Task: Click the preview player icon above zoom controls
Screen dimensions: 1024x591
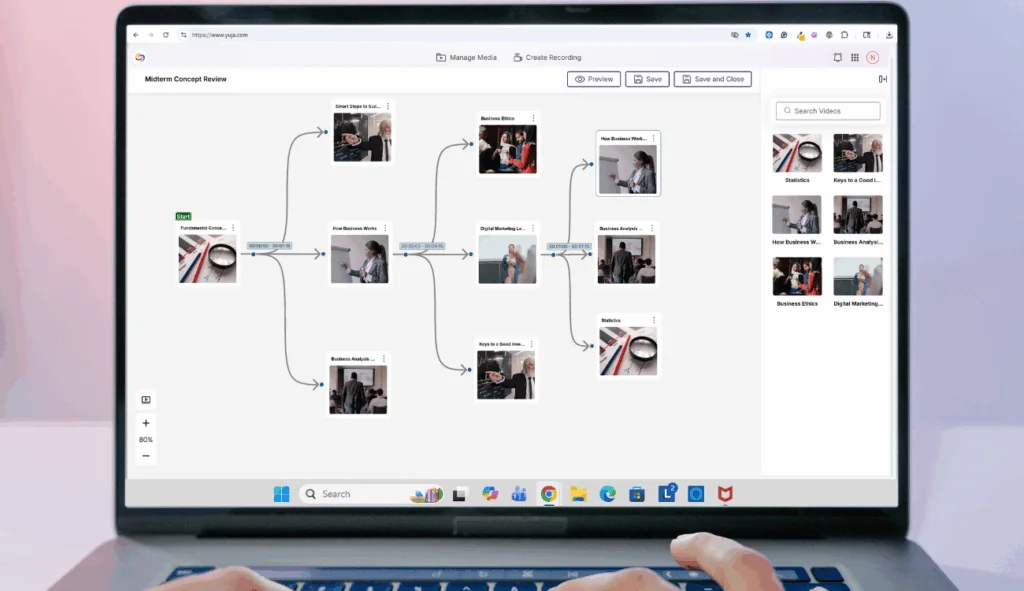Action: pos(146,400)
